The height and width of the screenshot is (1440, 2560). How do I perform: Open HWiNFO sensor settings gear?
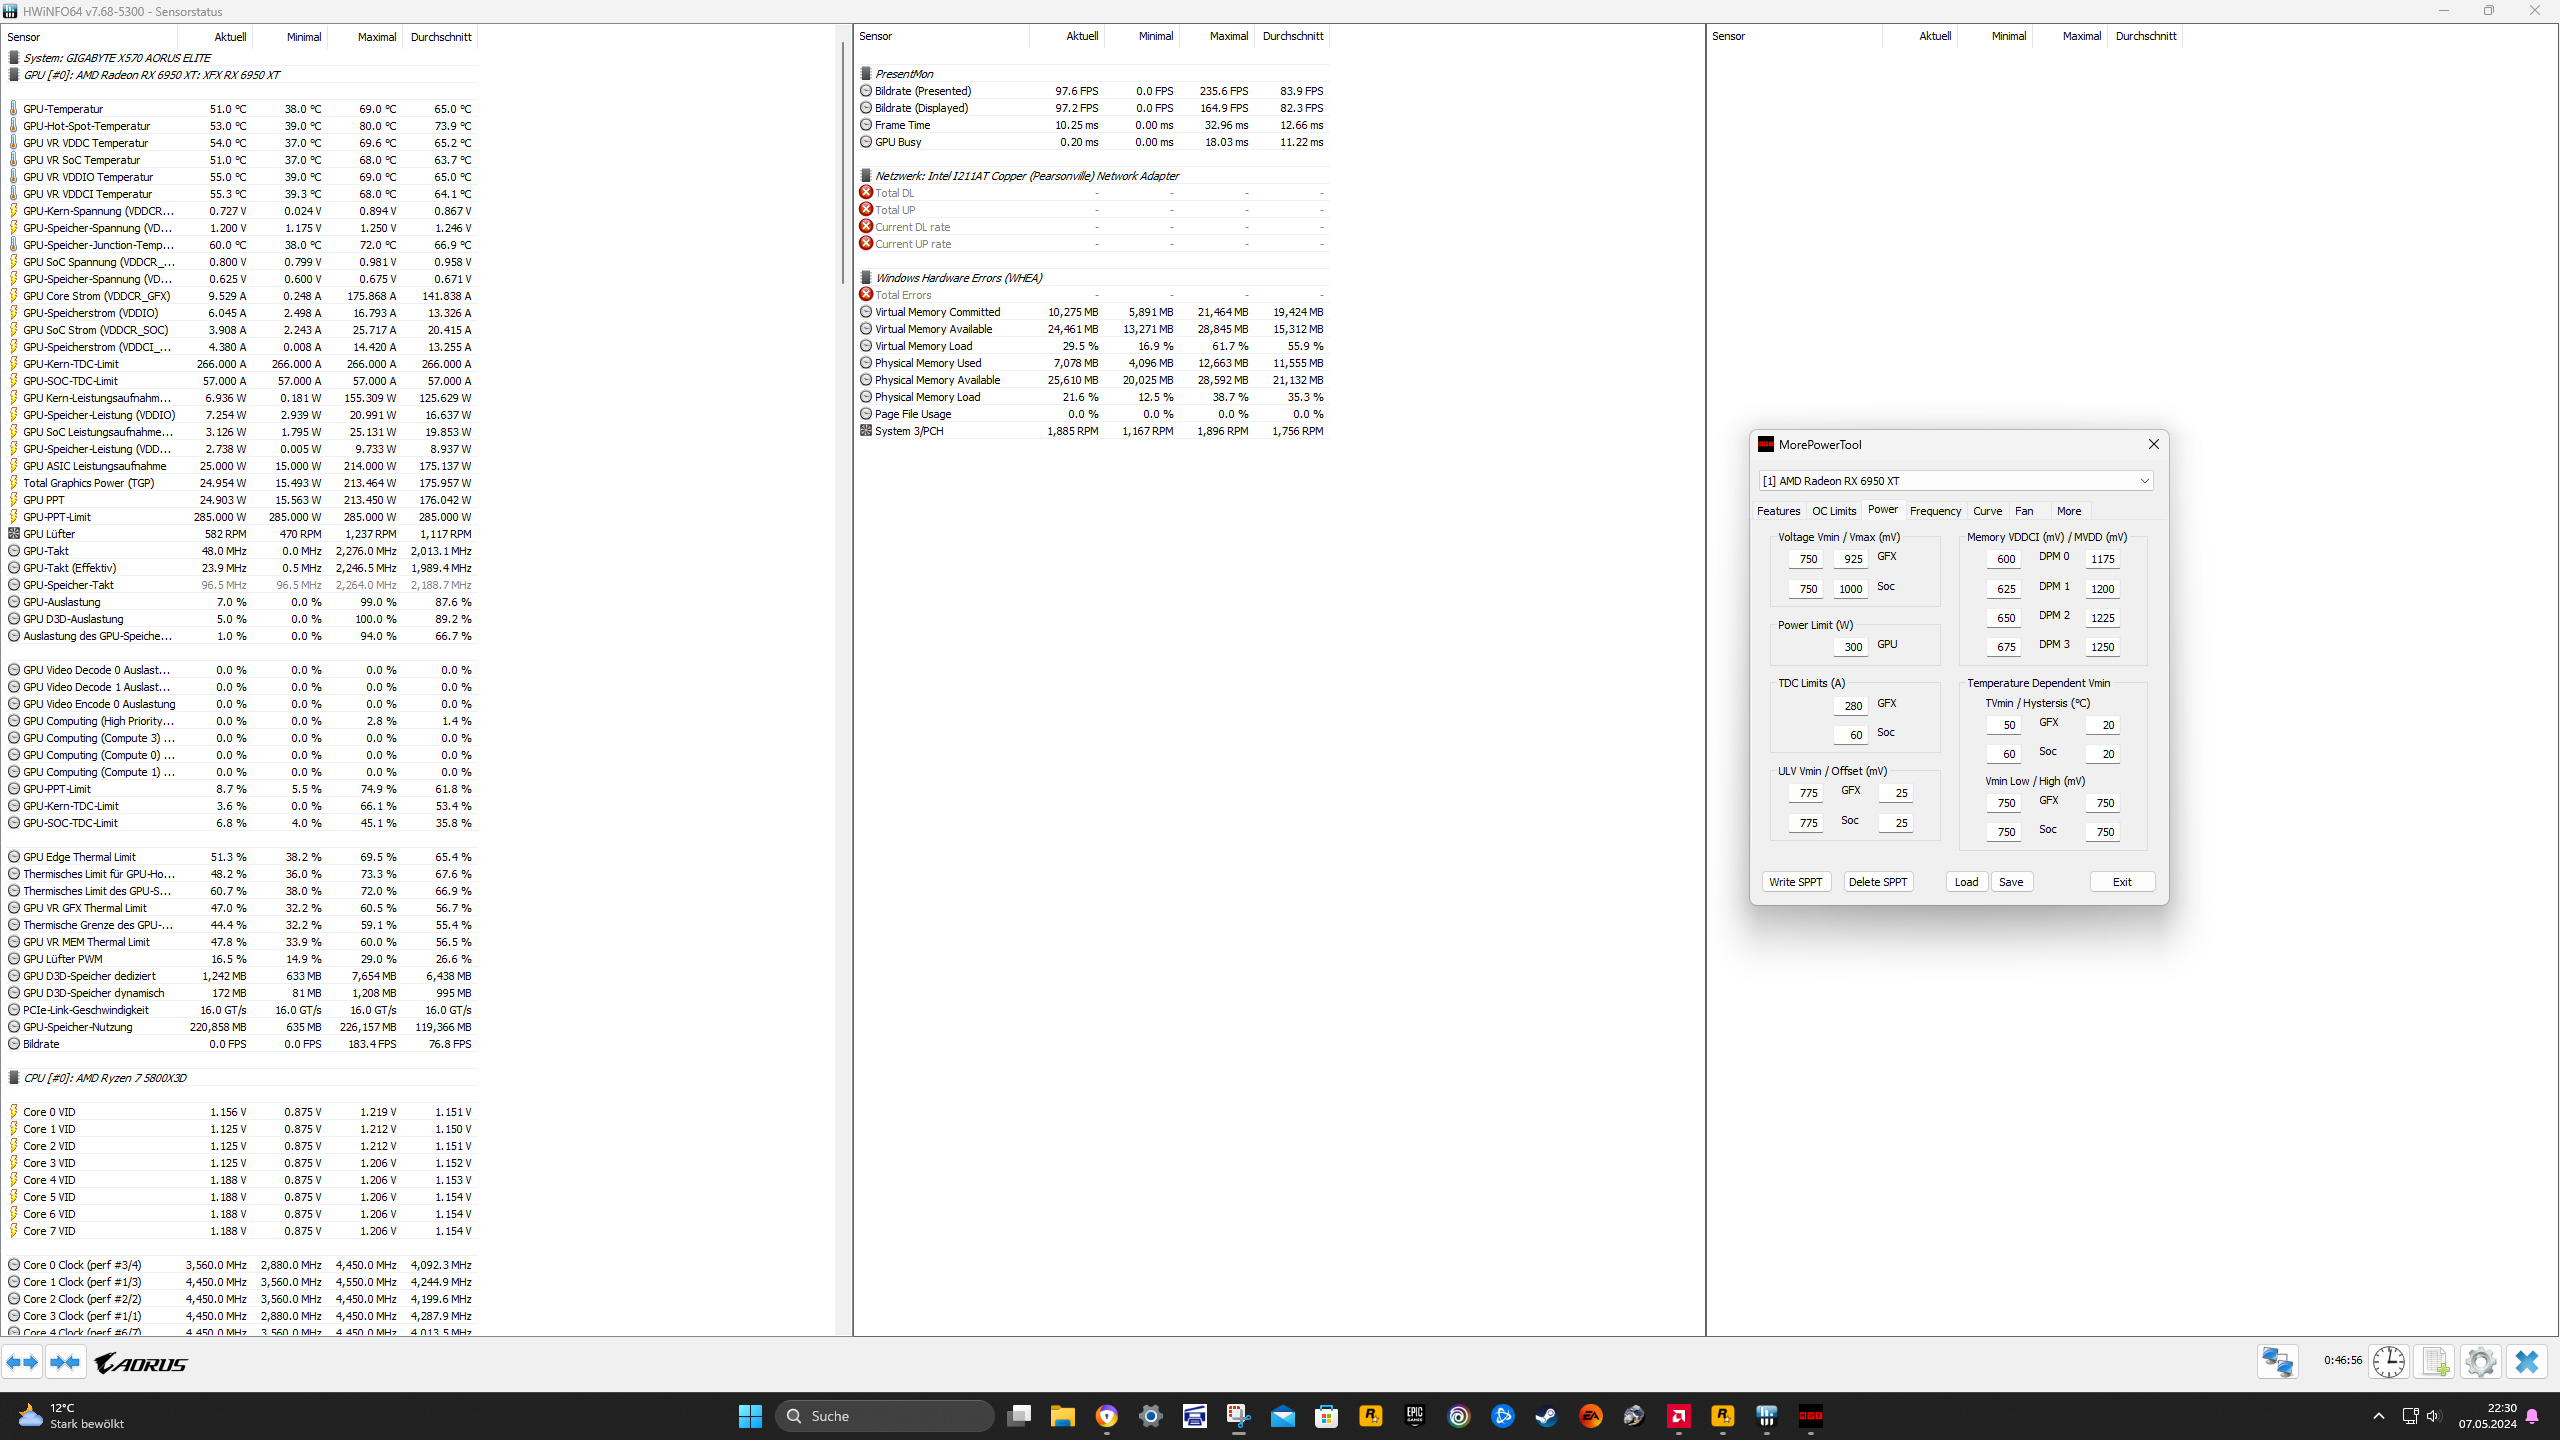click(2481, 1362)
